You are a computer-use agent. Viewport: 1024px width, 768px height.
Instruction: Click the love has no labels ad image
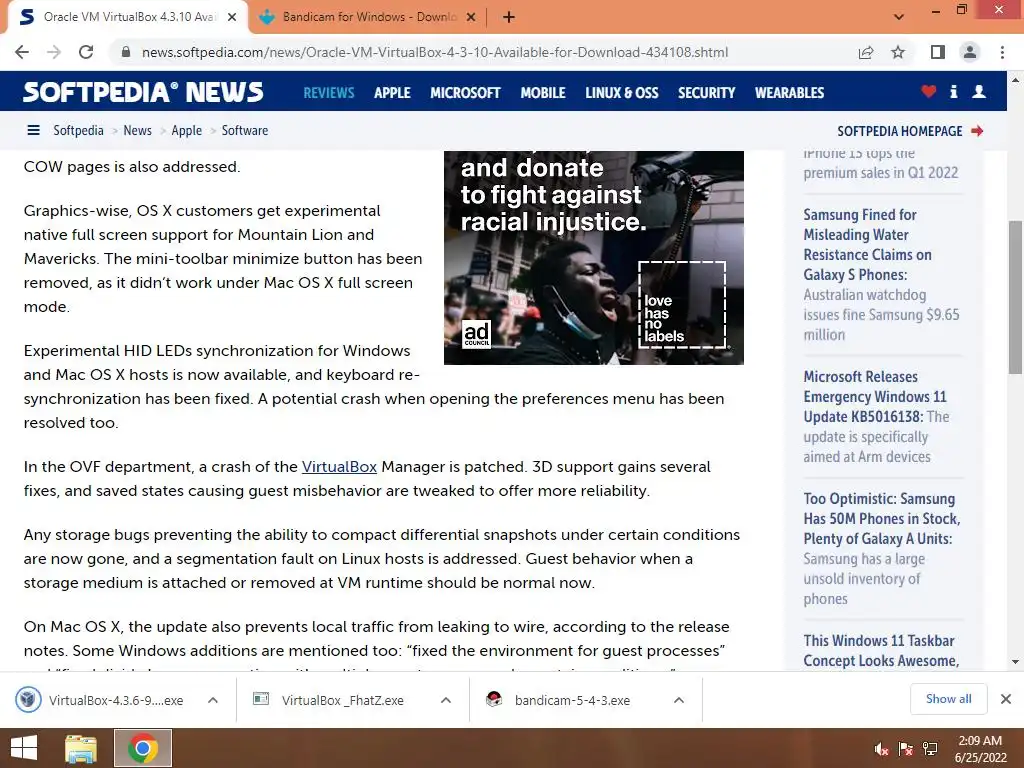(594, 257)
